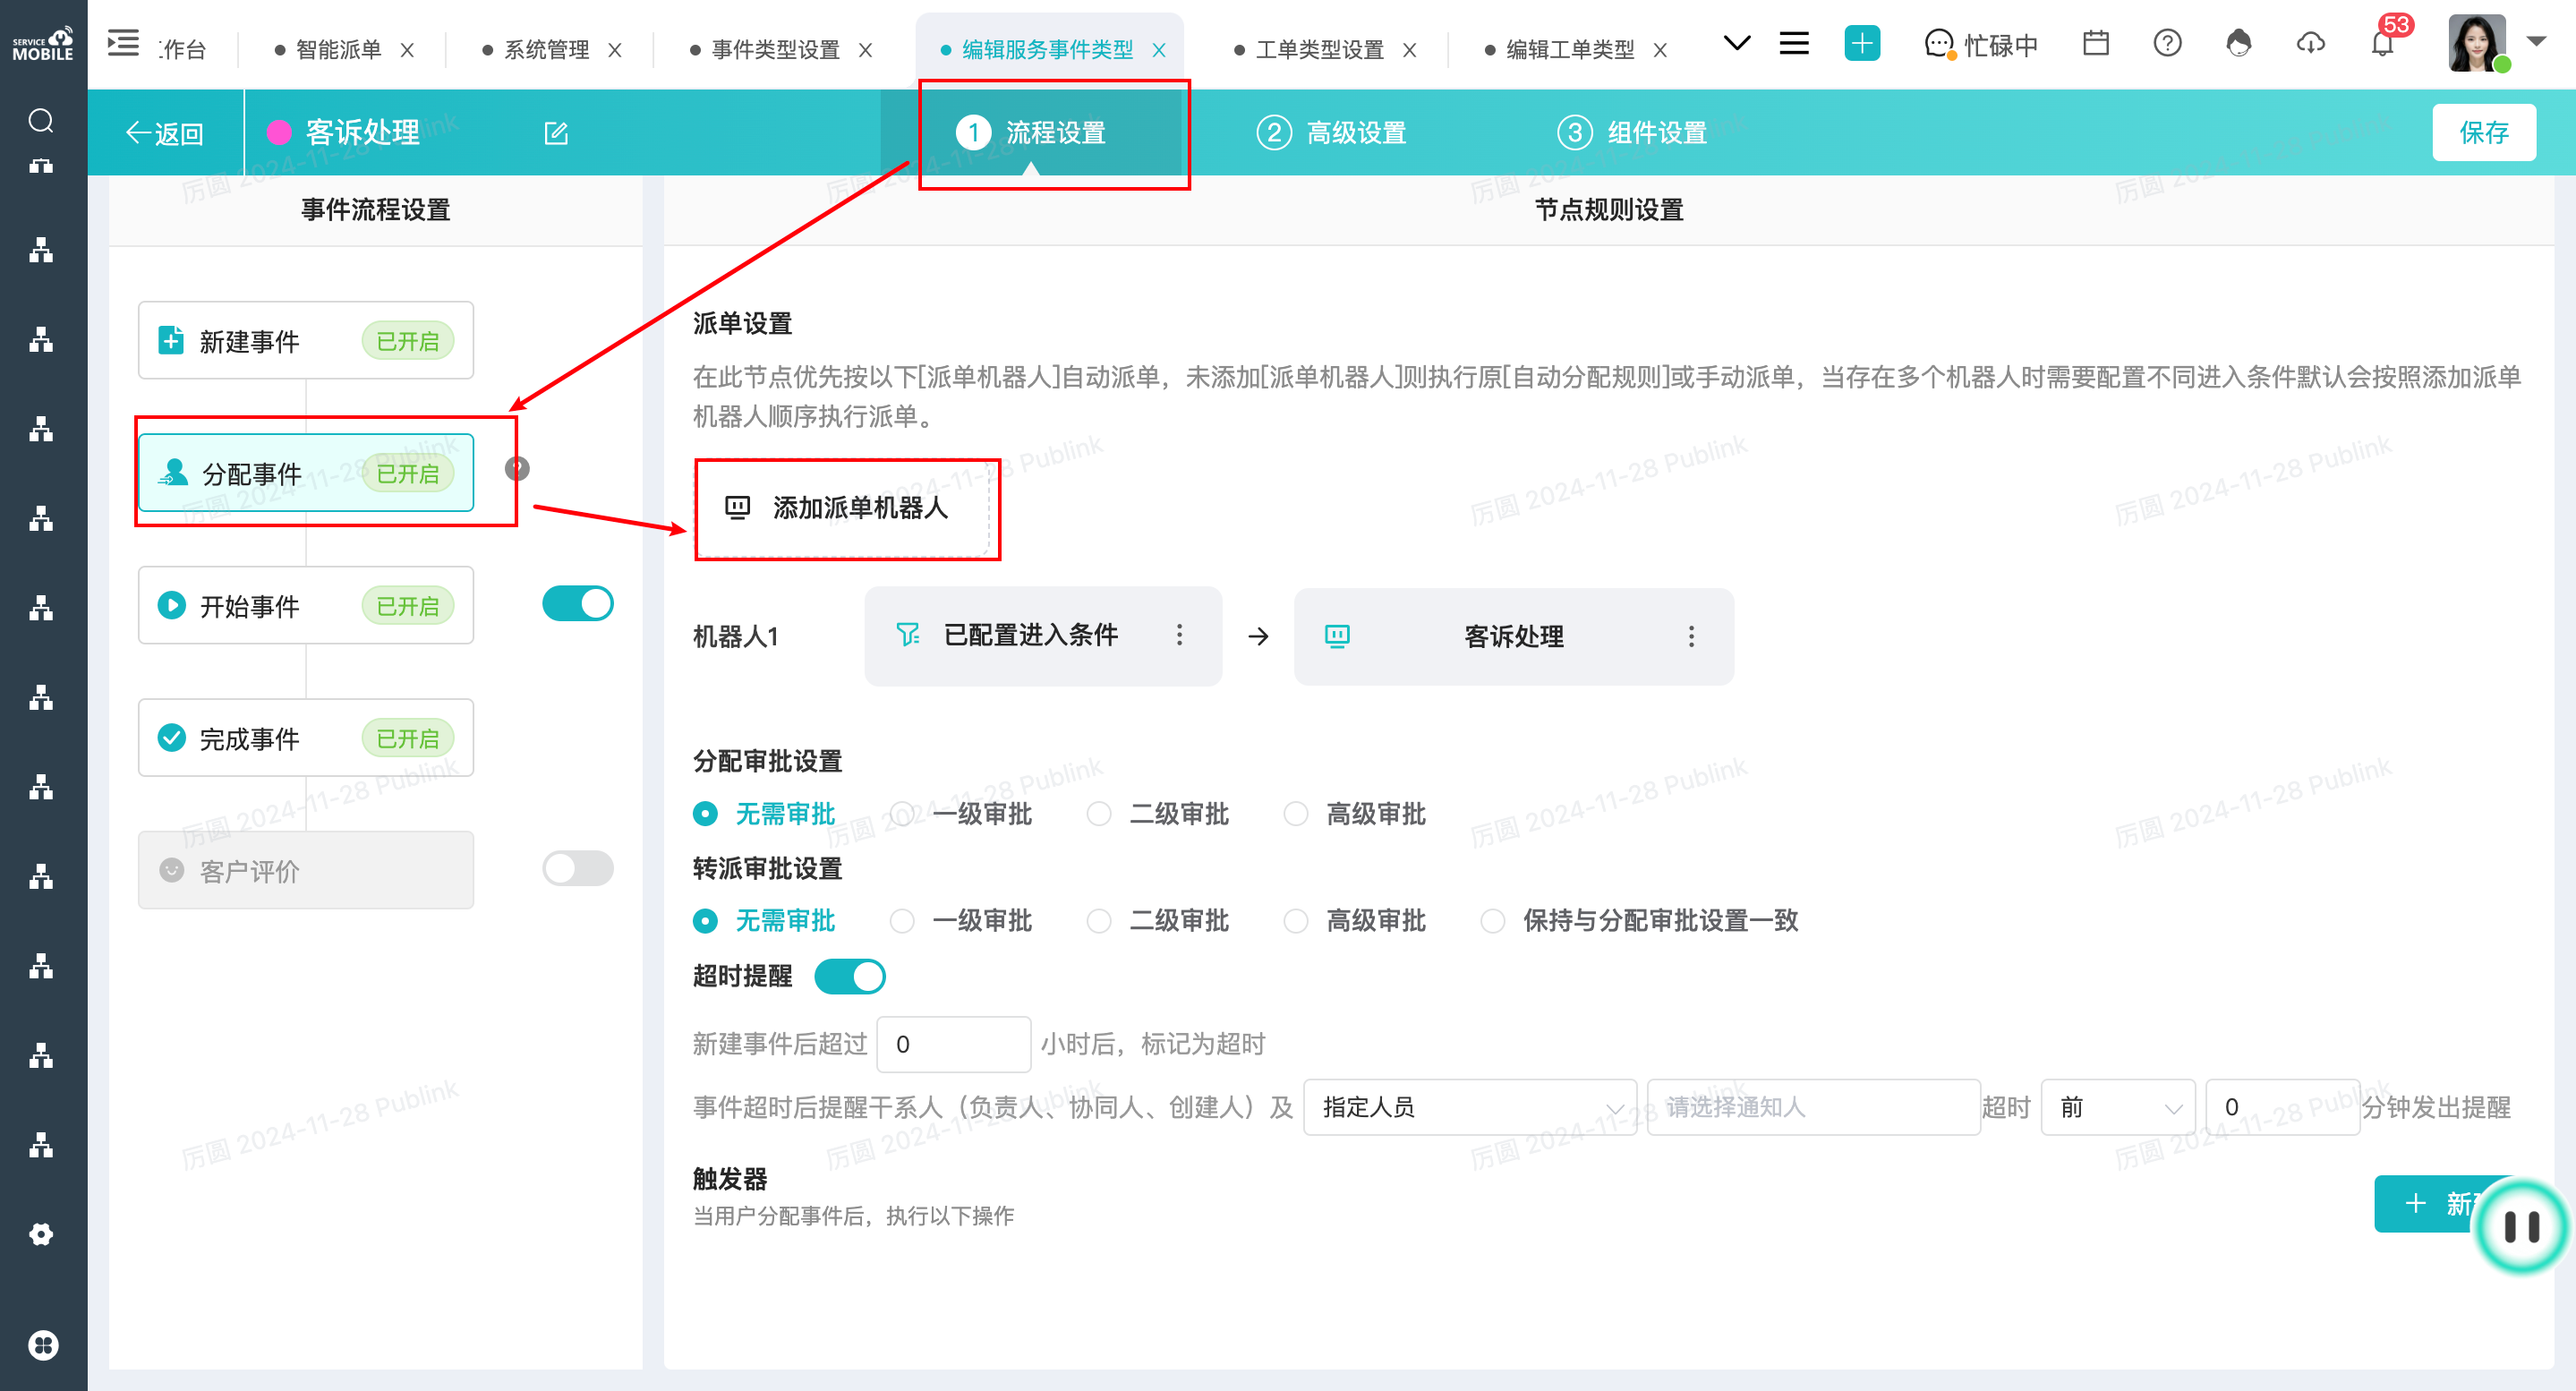2576x1391 pixels.
Task: Enable the 客户评价 switch
Action: tap(578, 868)
